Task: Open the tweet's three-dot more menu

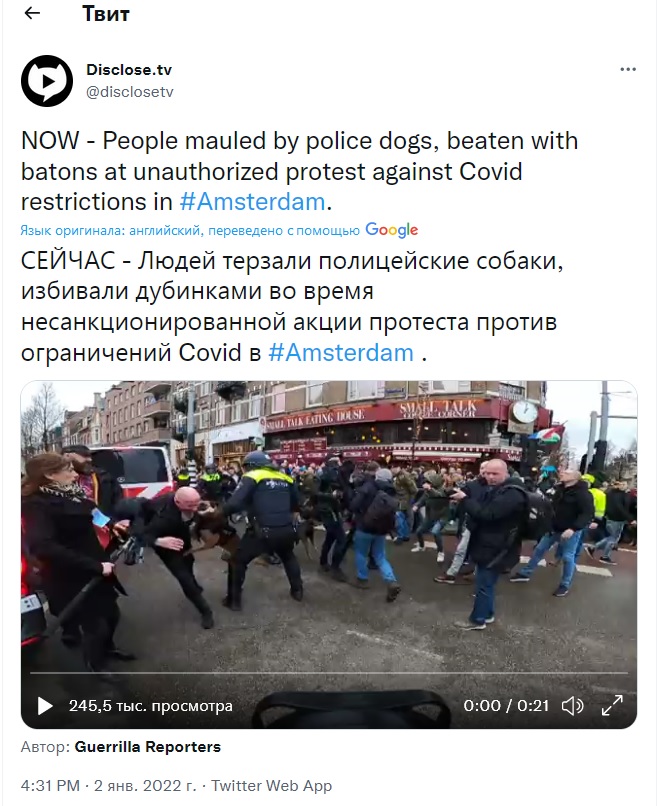Action: tap(628, 69)
